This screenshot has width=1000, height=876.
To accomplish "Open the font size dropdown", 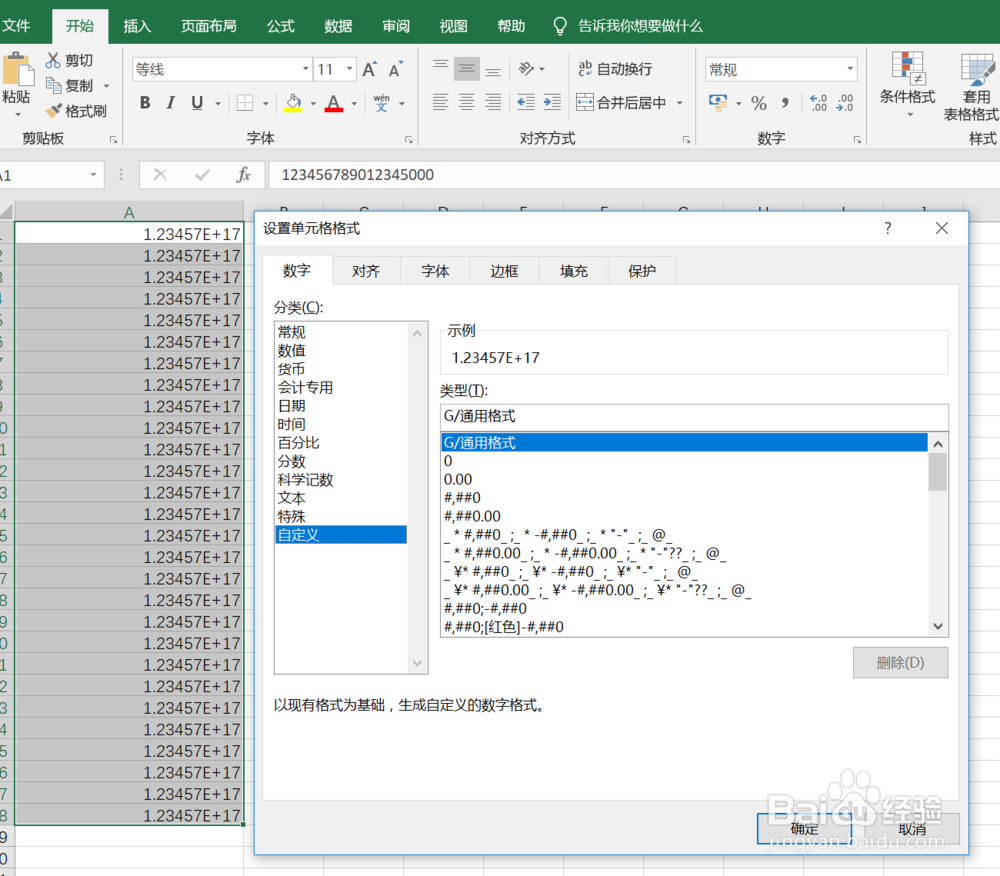I will tap(352, 69).
